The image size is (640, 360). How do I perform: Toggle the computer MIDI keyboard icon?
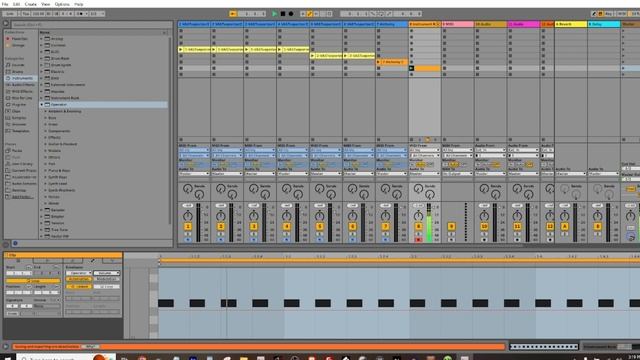(x=600, y=13)
